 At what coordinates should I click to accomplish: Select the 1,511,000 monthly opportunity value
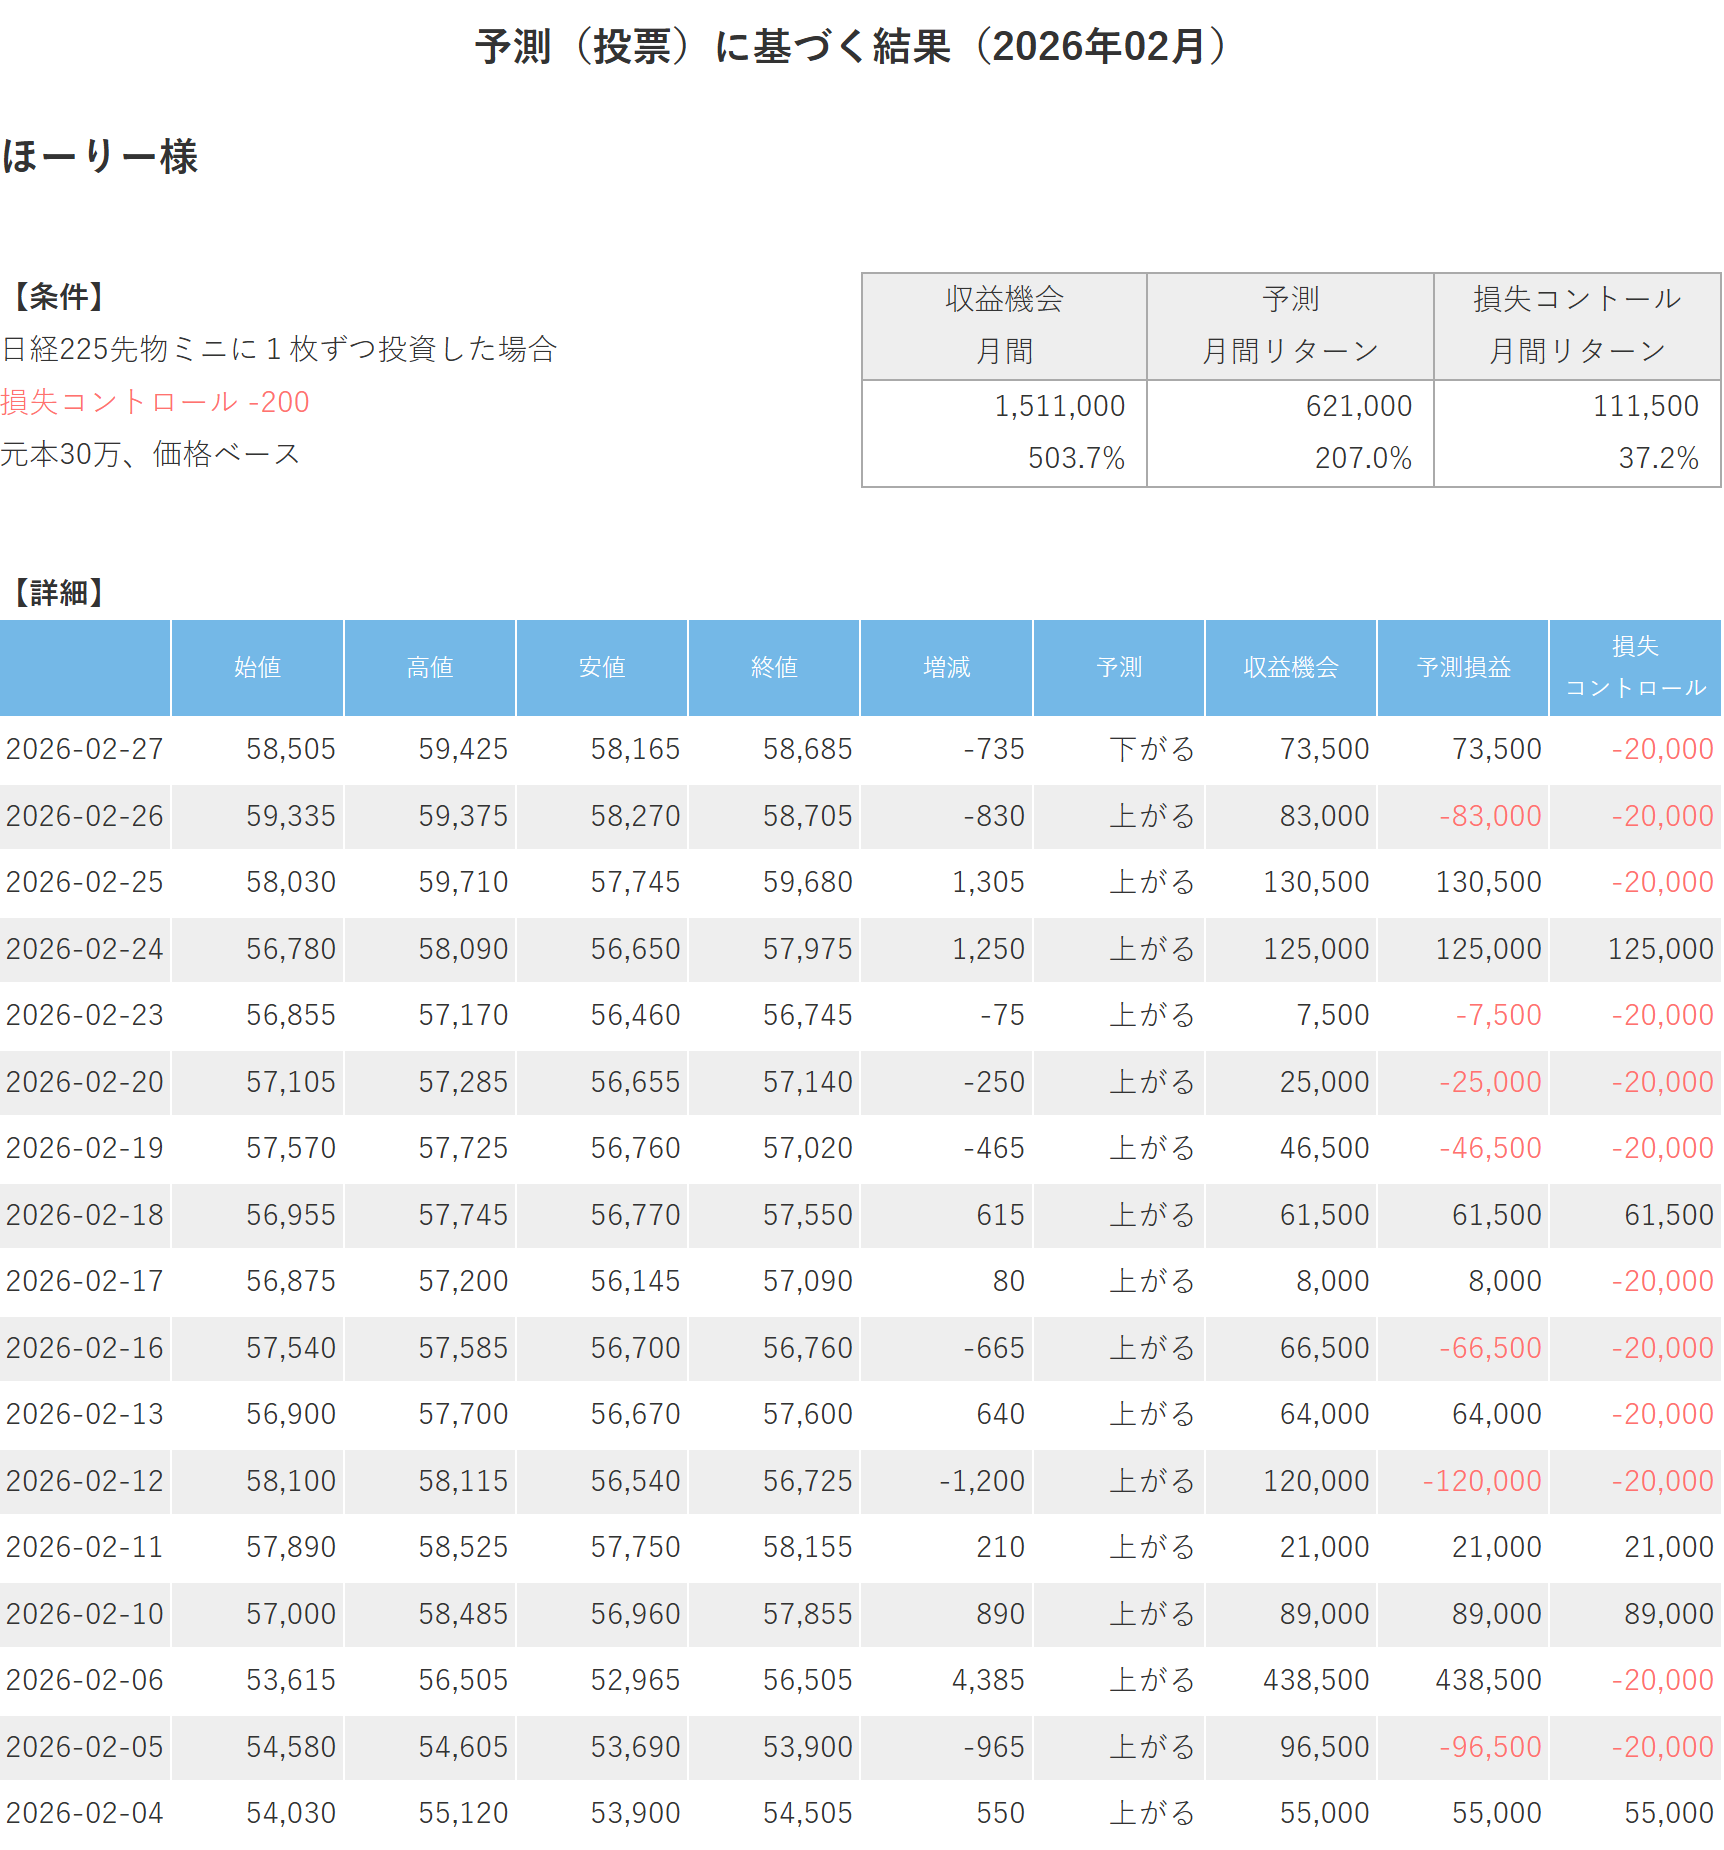[x=1059, y=406]
